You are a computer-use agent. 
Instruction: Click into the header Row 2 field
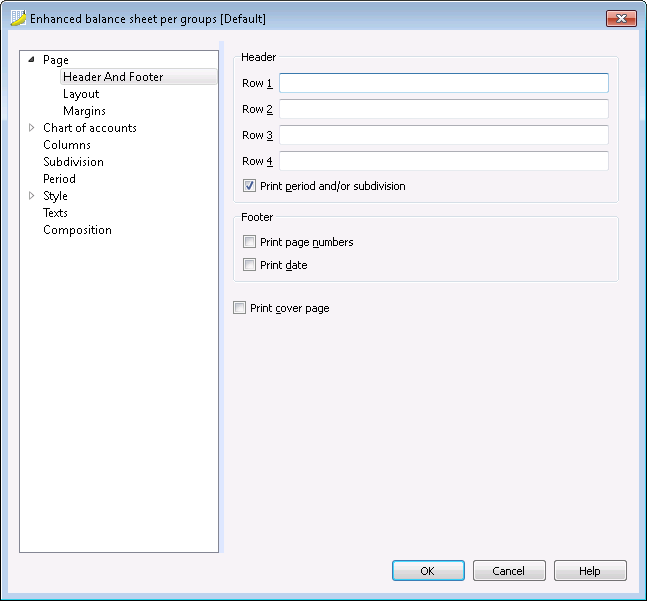pos(444,109)
